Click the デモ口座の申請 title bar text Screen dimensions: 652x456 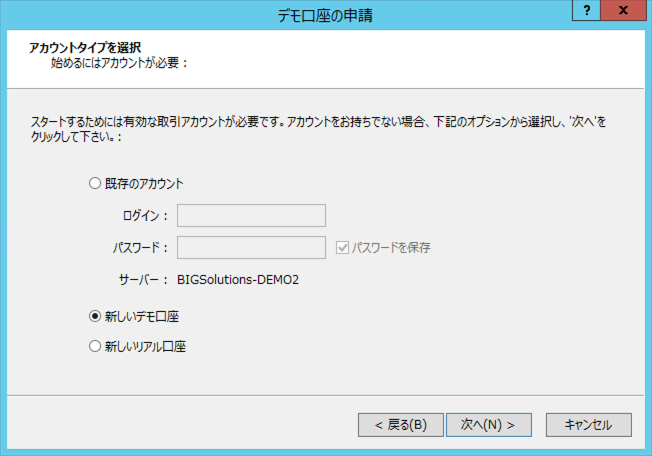coord(326,14)
